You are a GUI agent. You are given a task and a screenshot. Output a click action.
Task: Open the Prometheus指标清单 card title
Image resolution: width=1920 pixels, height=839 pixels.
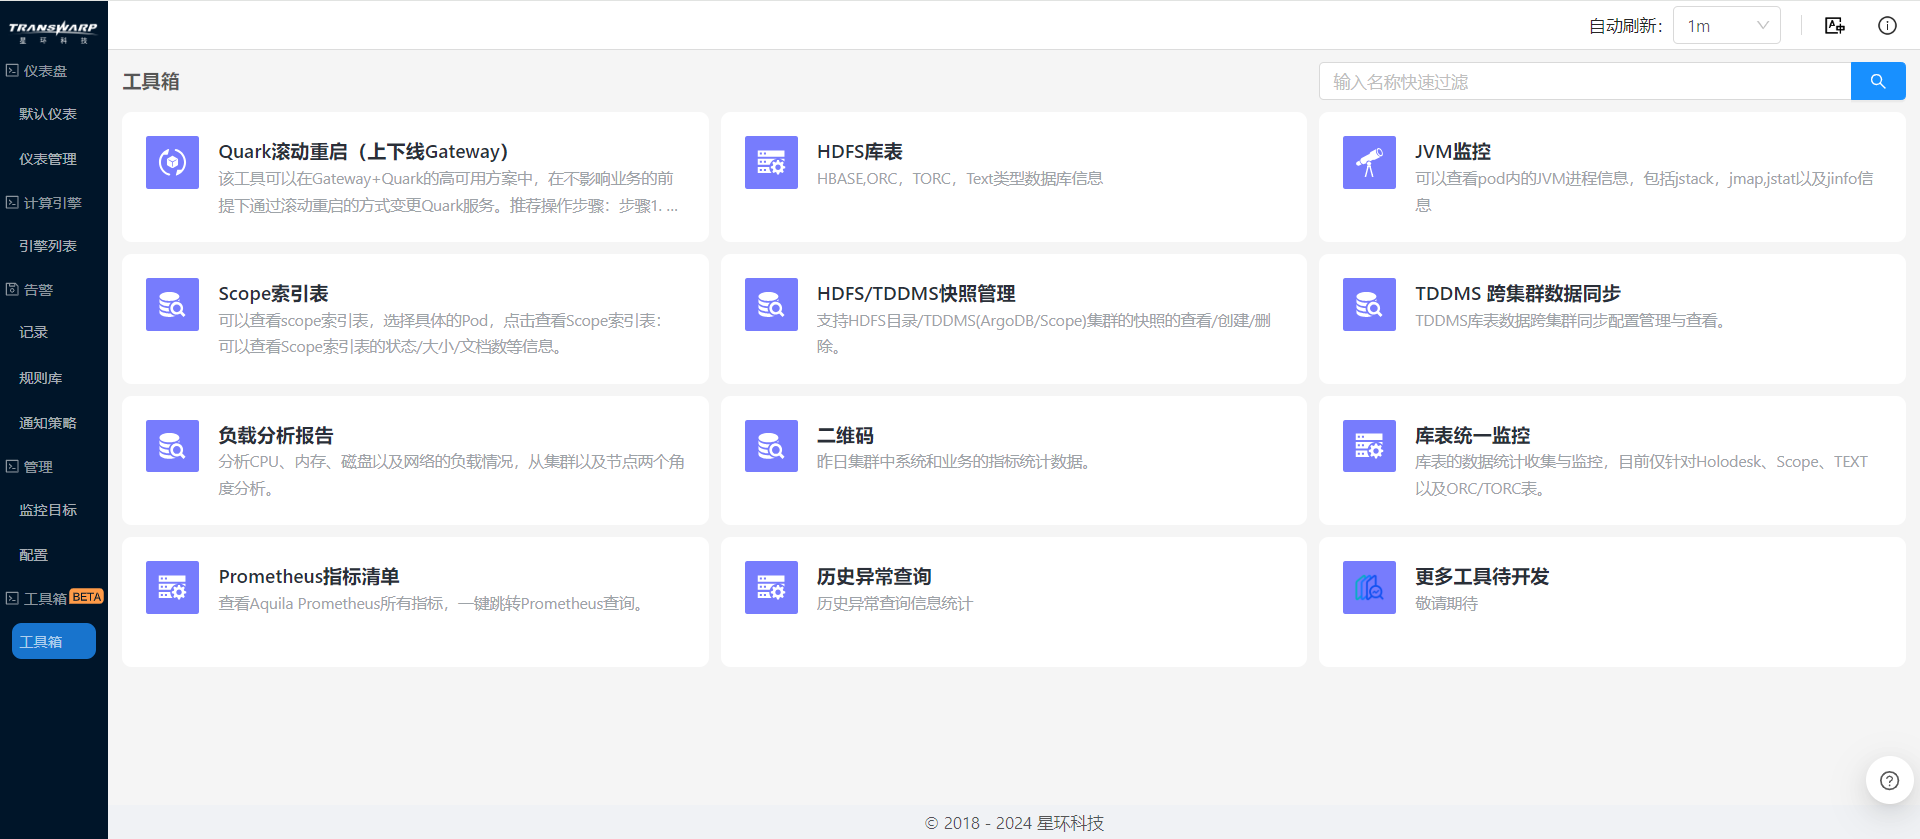tap(309, 577)
